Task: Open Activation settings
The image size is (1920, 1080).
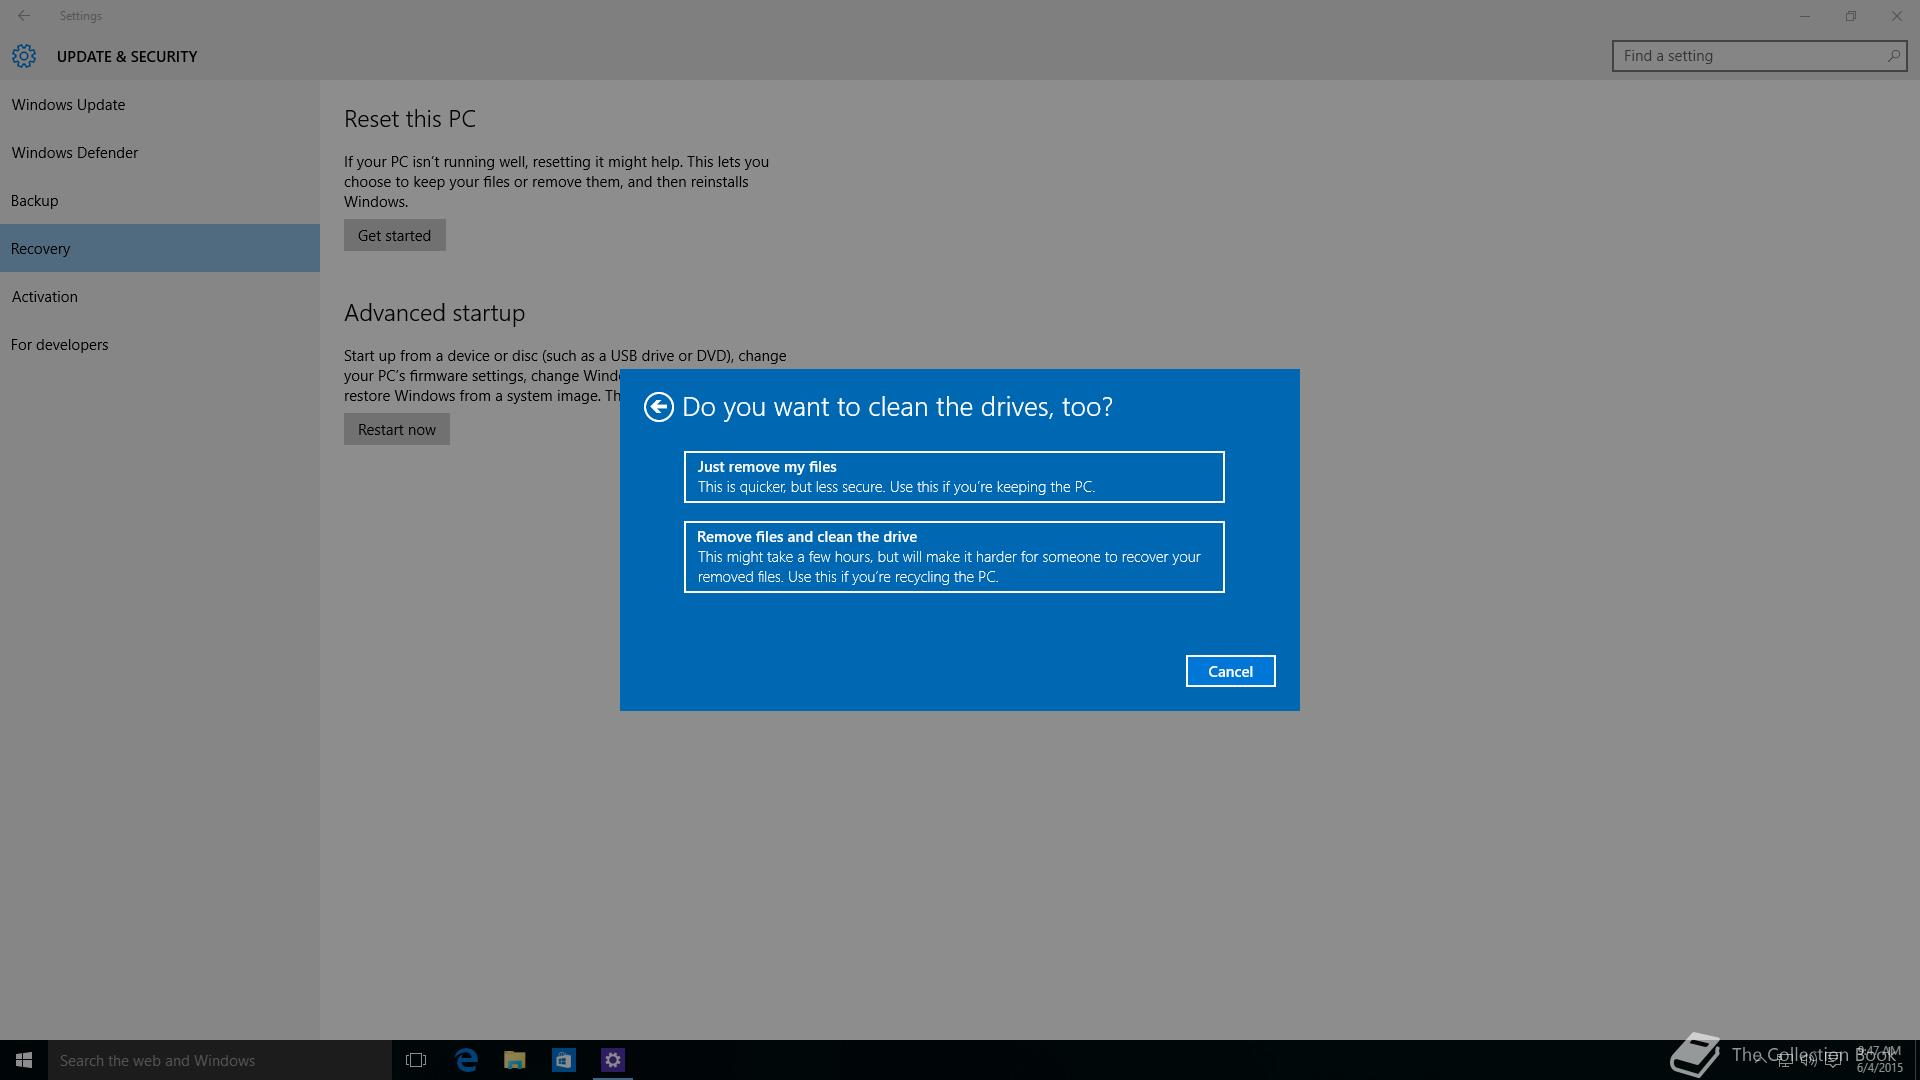Action: coord(160,296)
